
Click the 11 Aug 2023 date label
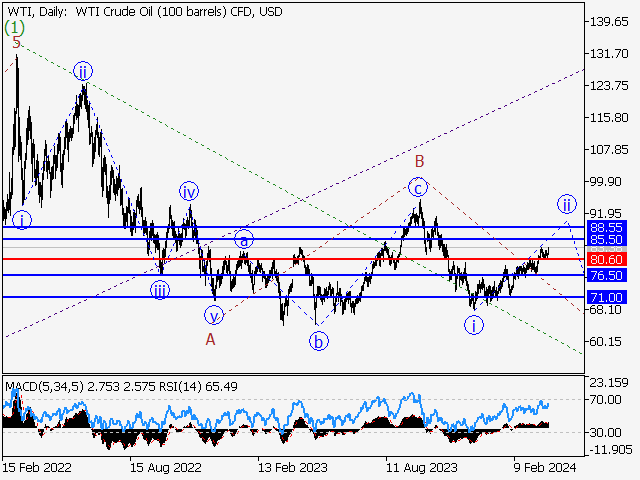coord(422,467)
